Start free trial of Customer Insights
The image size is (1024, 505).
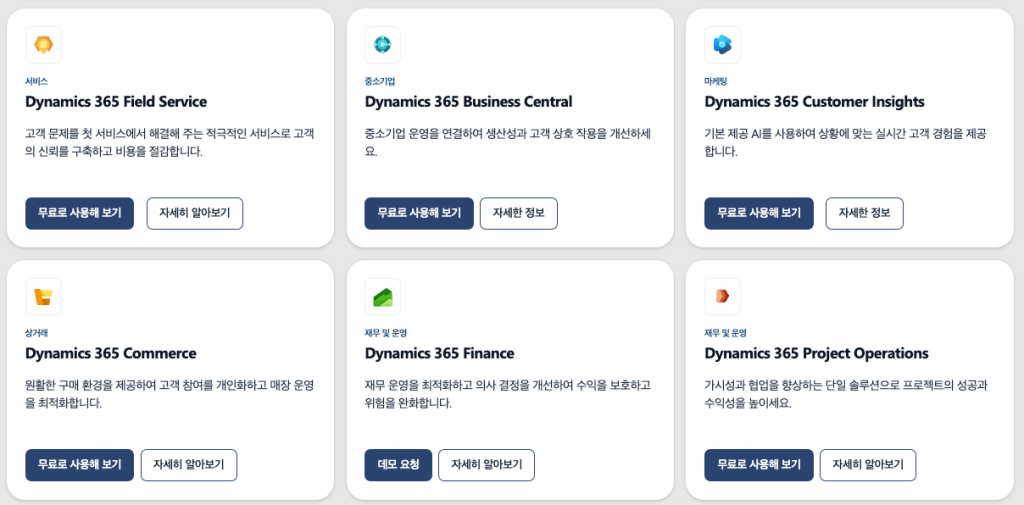pos(759,214)
